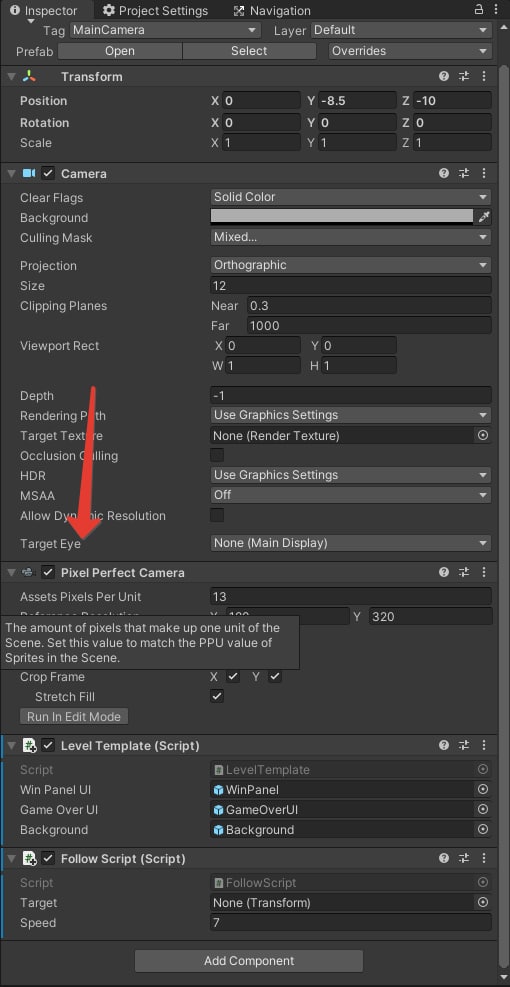
Task: Open Follow Script preset selector
Action: tap(464, 859)
